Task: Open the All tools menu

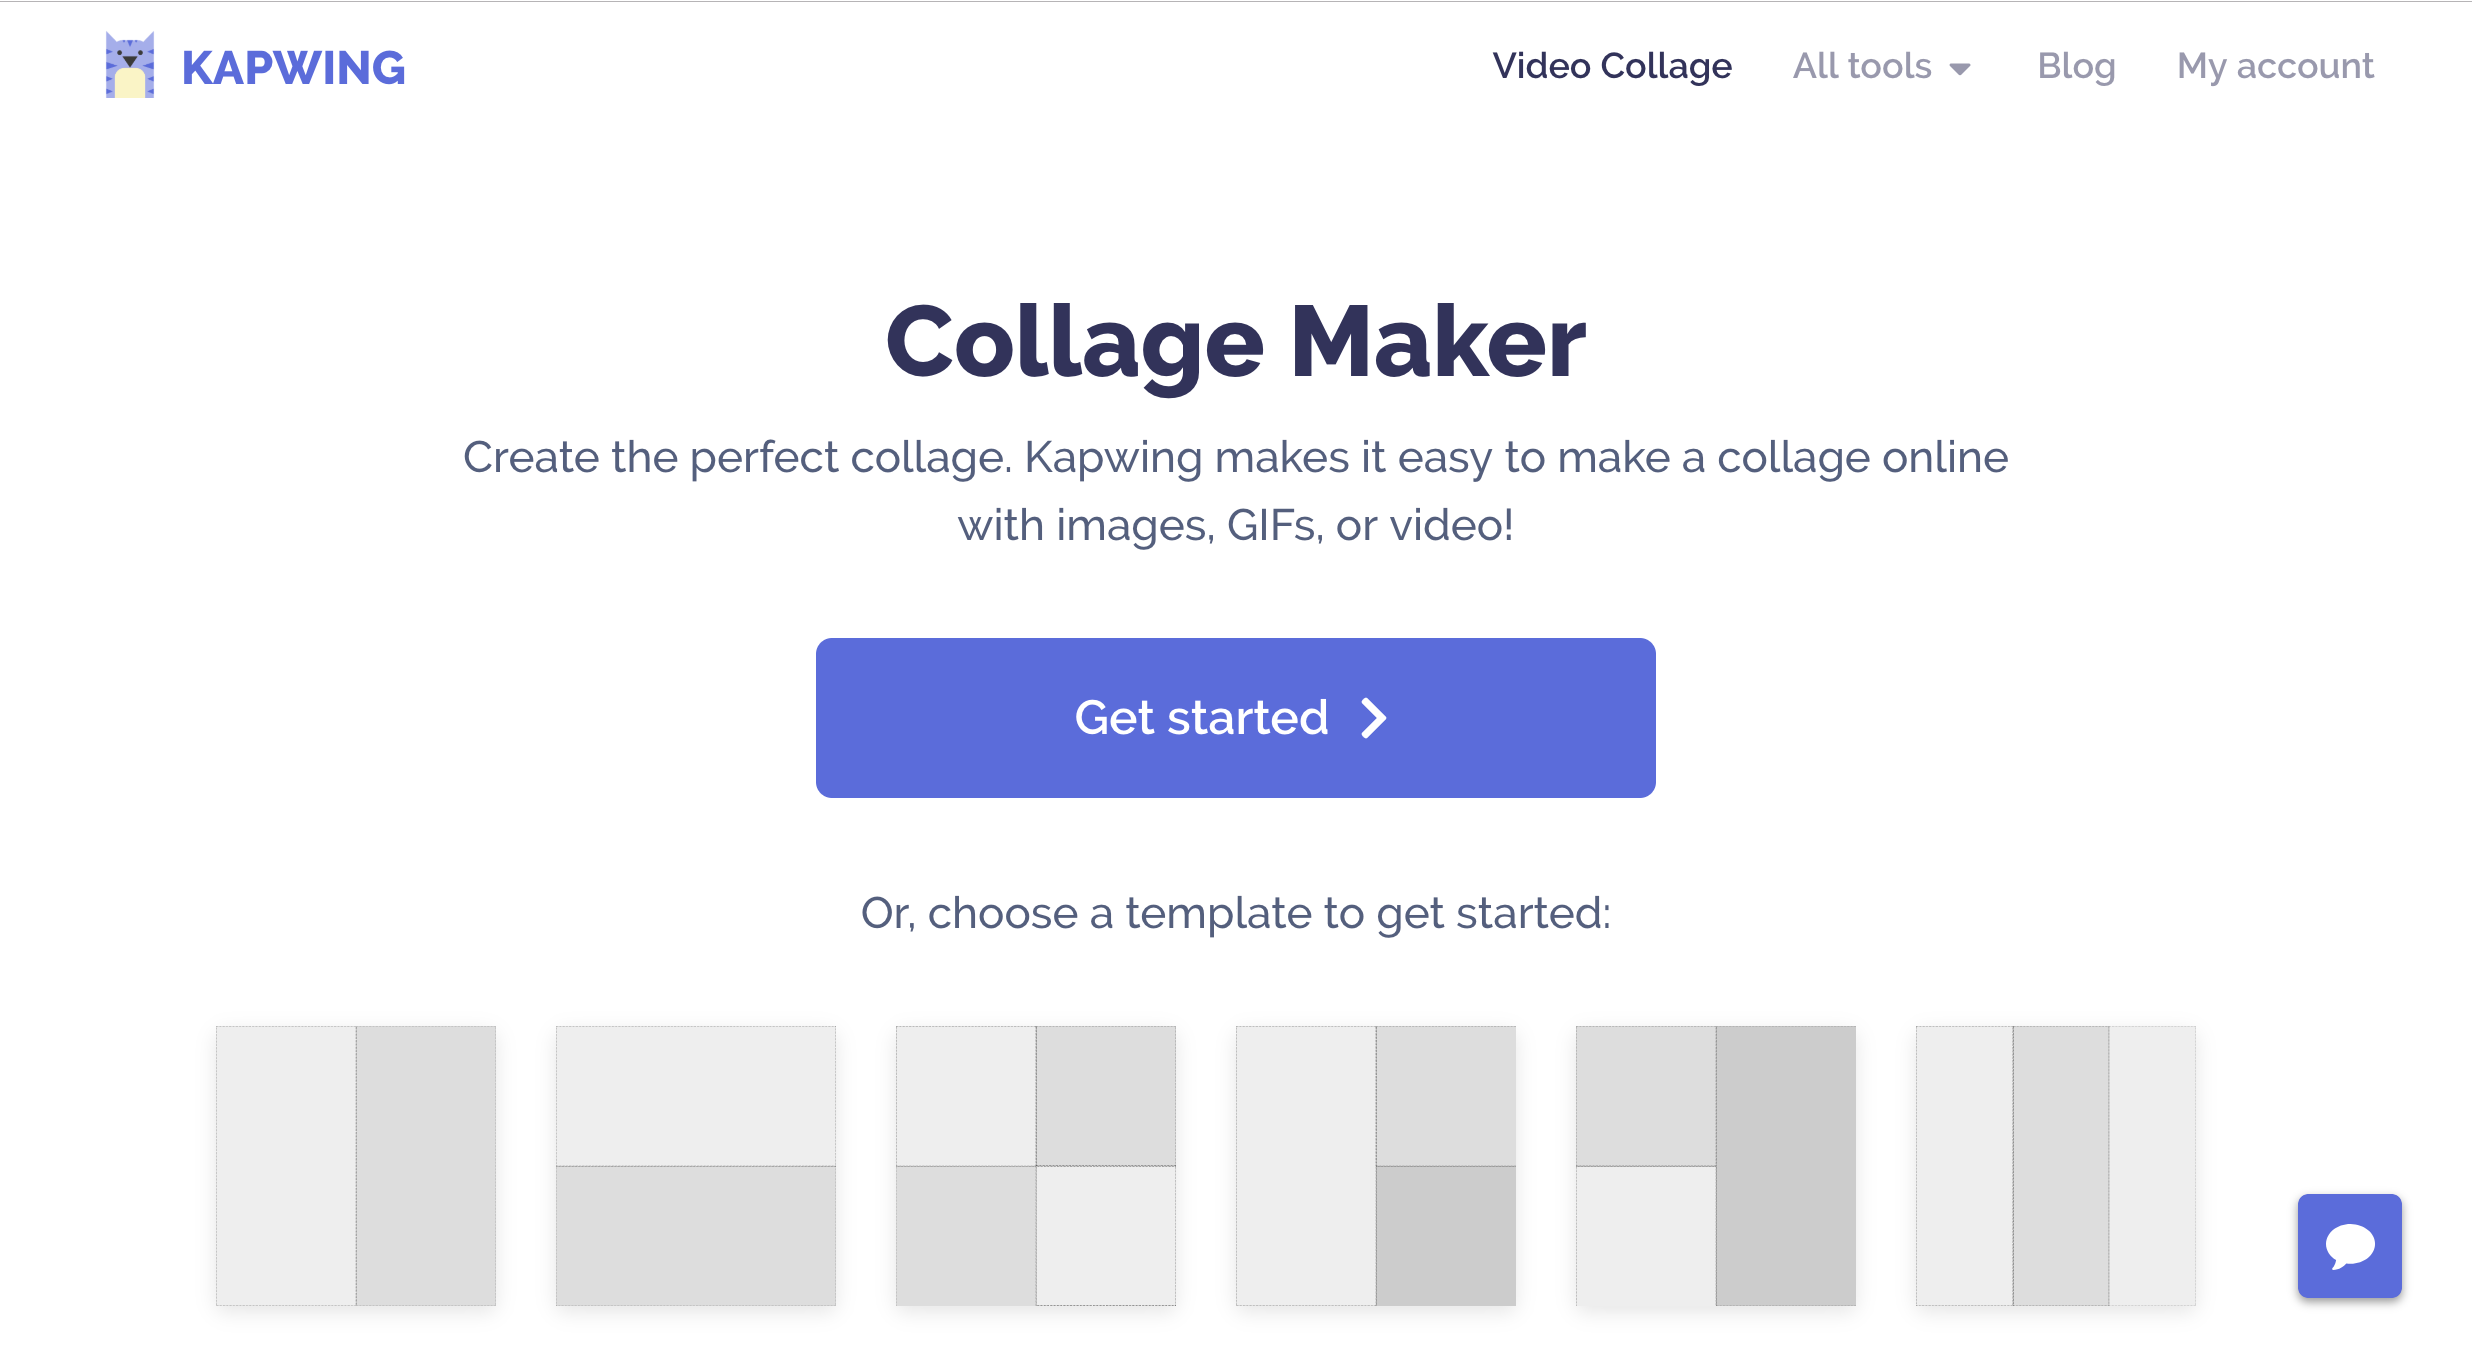Action: [1881, 66]
